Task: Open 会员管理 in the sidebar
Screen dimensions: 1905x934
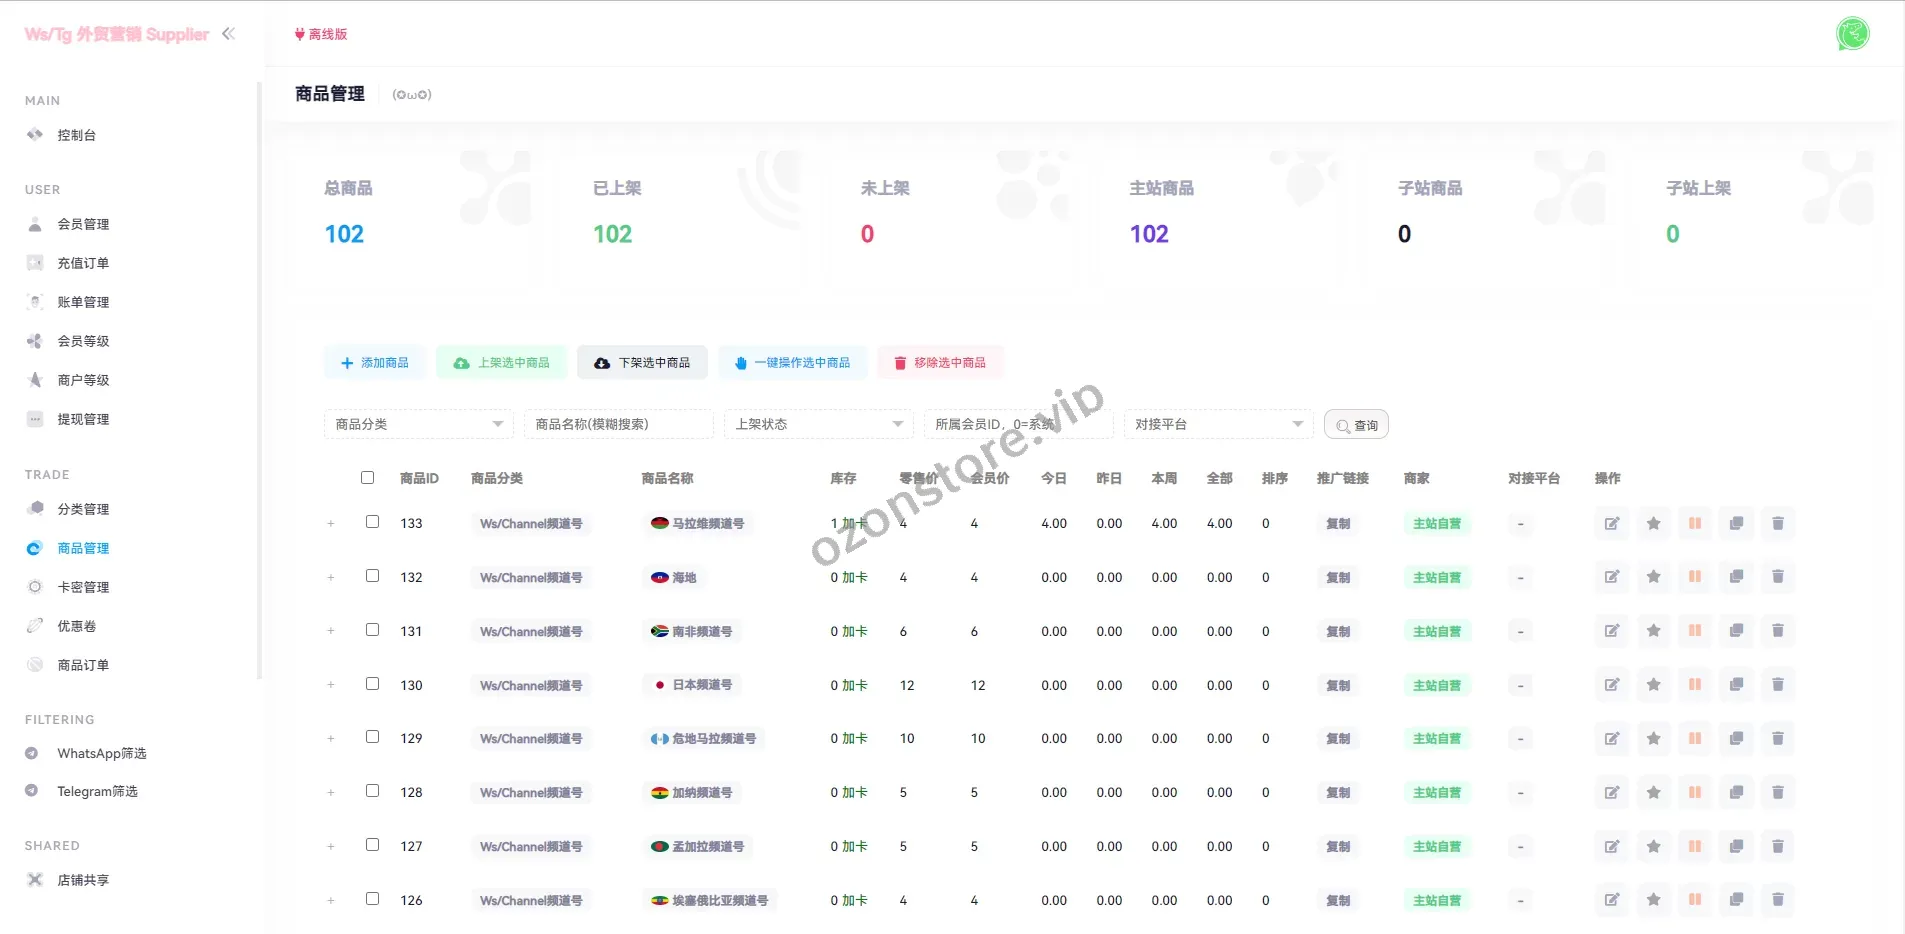Action: tap(83, 224)
